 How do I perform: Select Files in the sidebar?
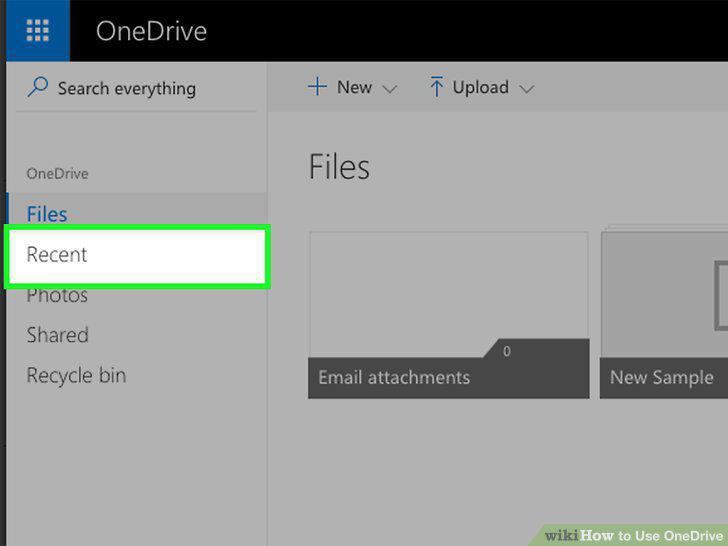(136, 213)
